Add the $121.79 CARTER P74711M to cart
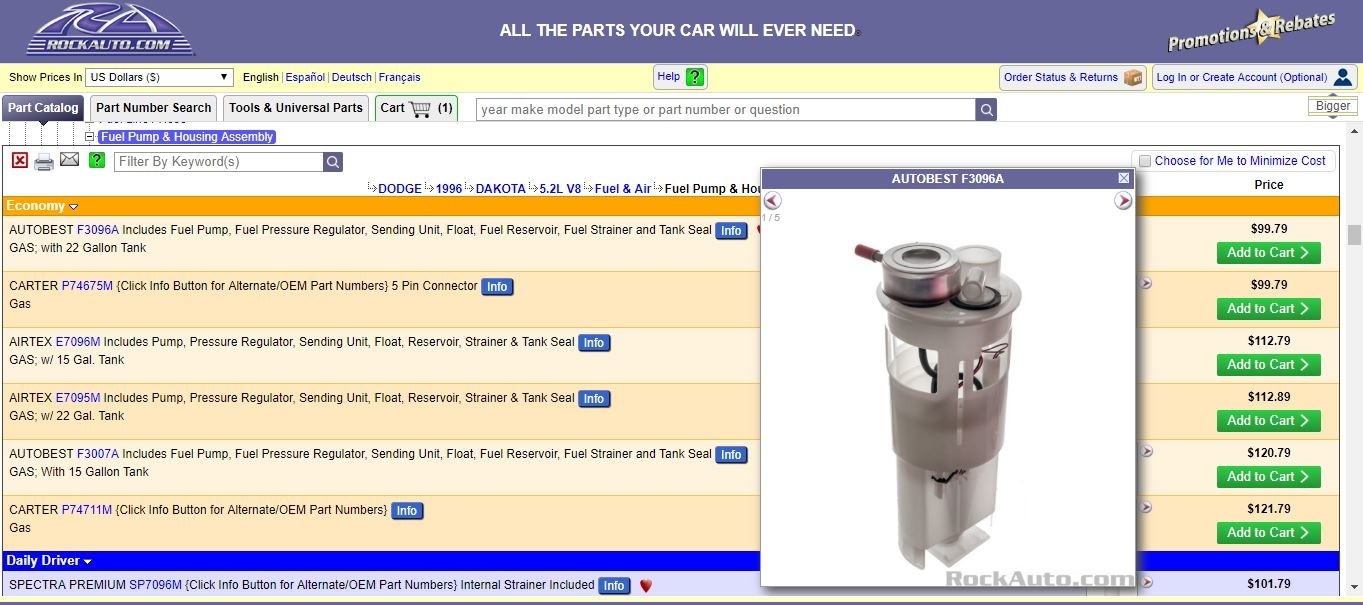This screenshot has height=605, width=1363. click(x=1268, y=533)
